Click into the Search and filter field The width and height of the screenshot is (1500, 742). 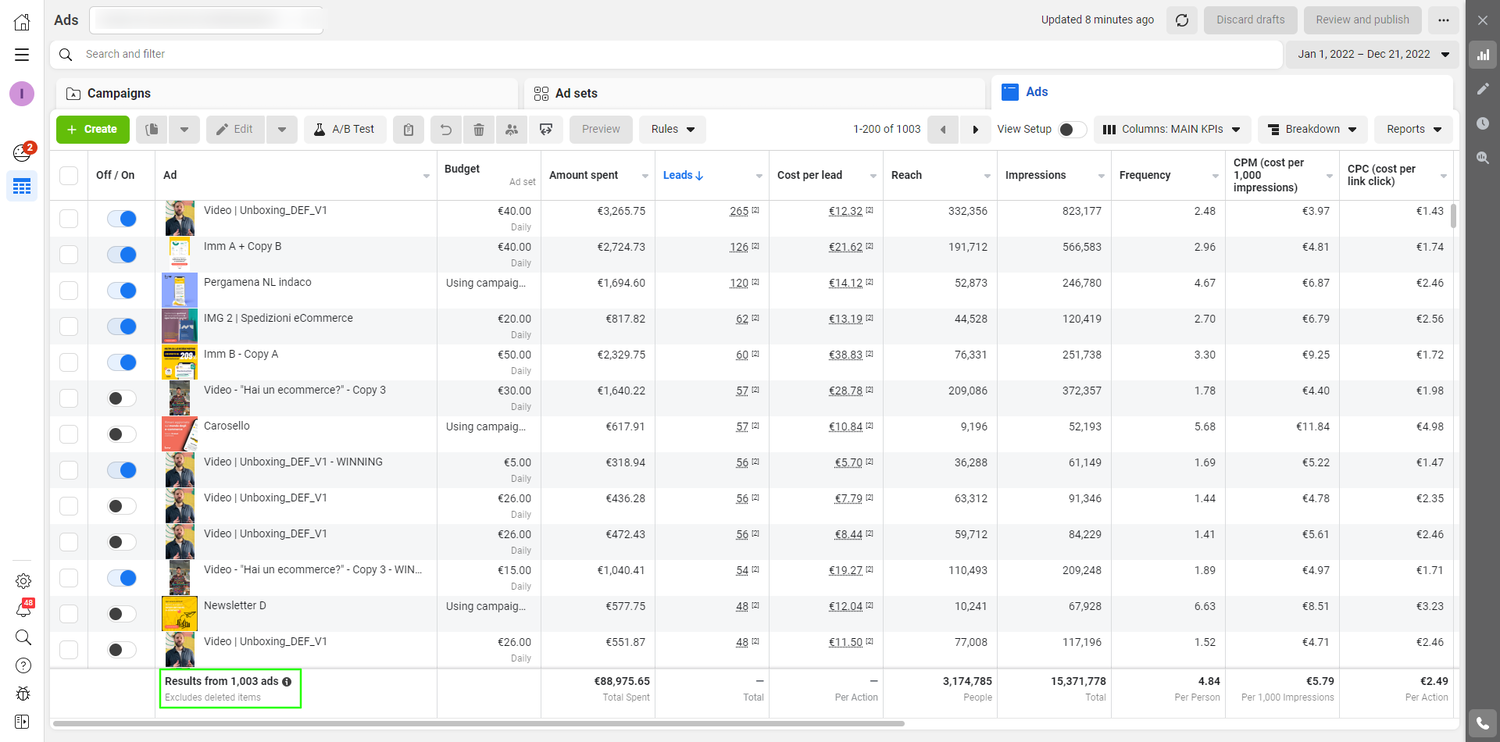(666, 54)
